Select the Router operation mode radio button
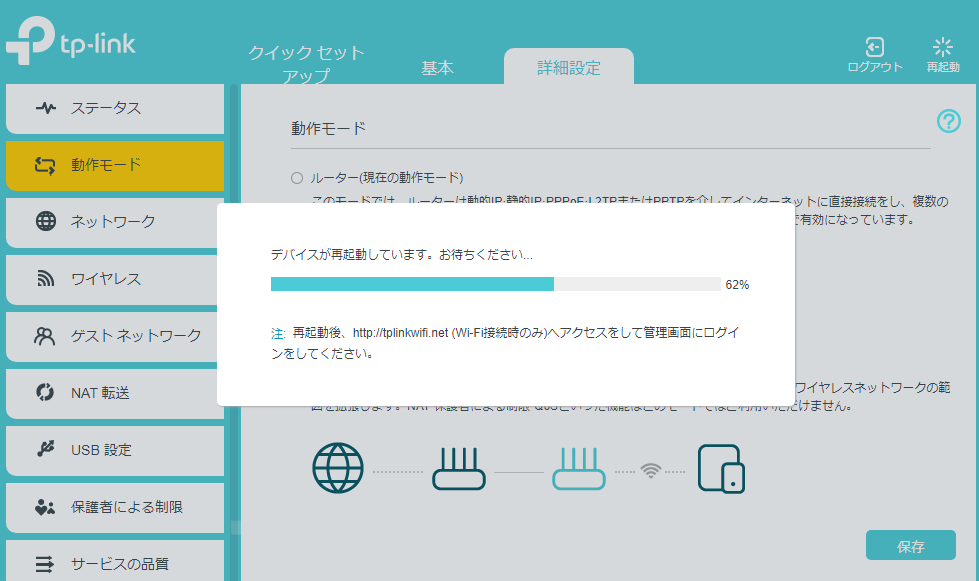 point(296,178)
